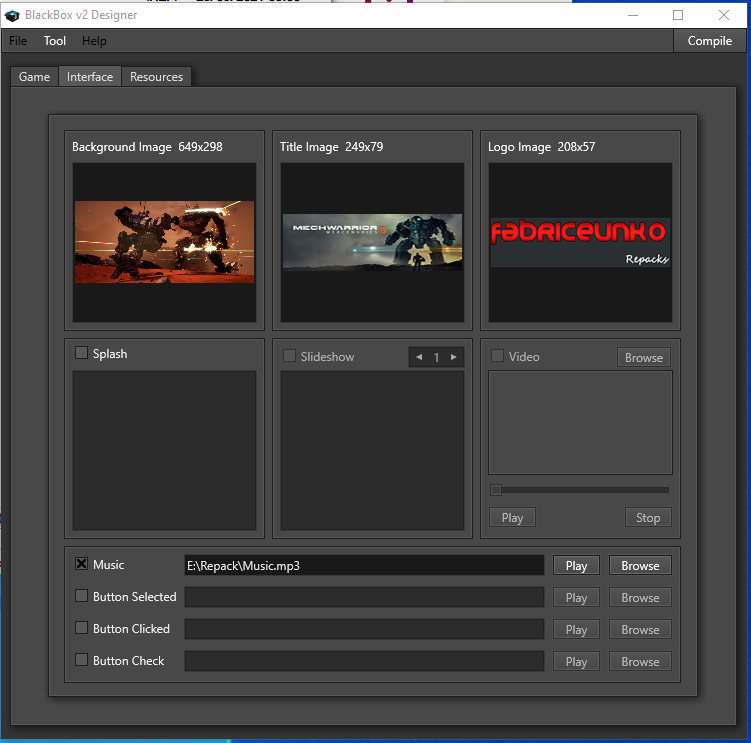Viewport: 751px width, 743px height.
Task: Open the Help menu
Action: click(x=94, y=41)
